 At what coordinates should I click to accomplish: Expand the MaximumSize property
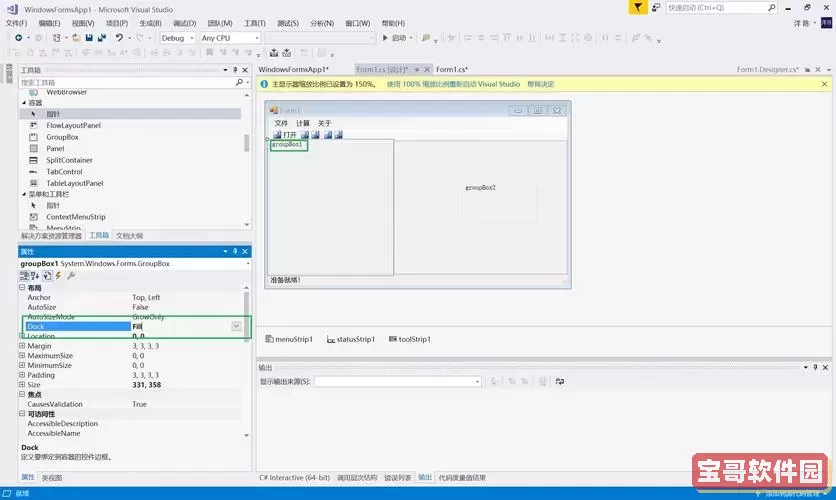pyautogui.click(x=22, y=355)
